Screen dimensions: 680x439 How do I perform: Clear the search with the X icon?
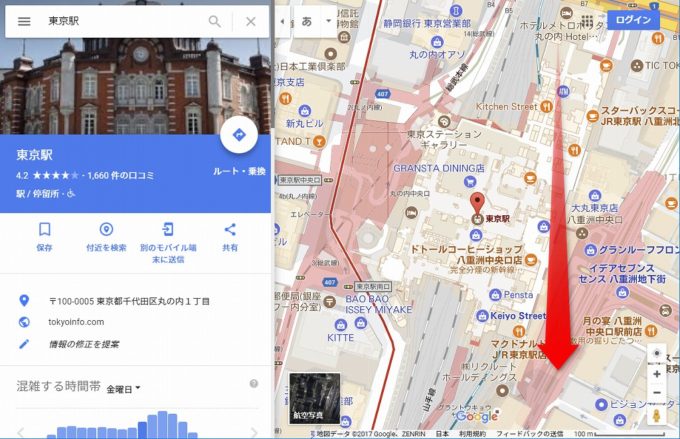click(x=250, y=21)
